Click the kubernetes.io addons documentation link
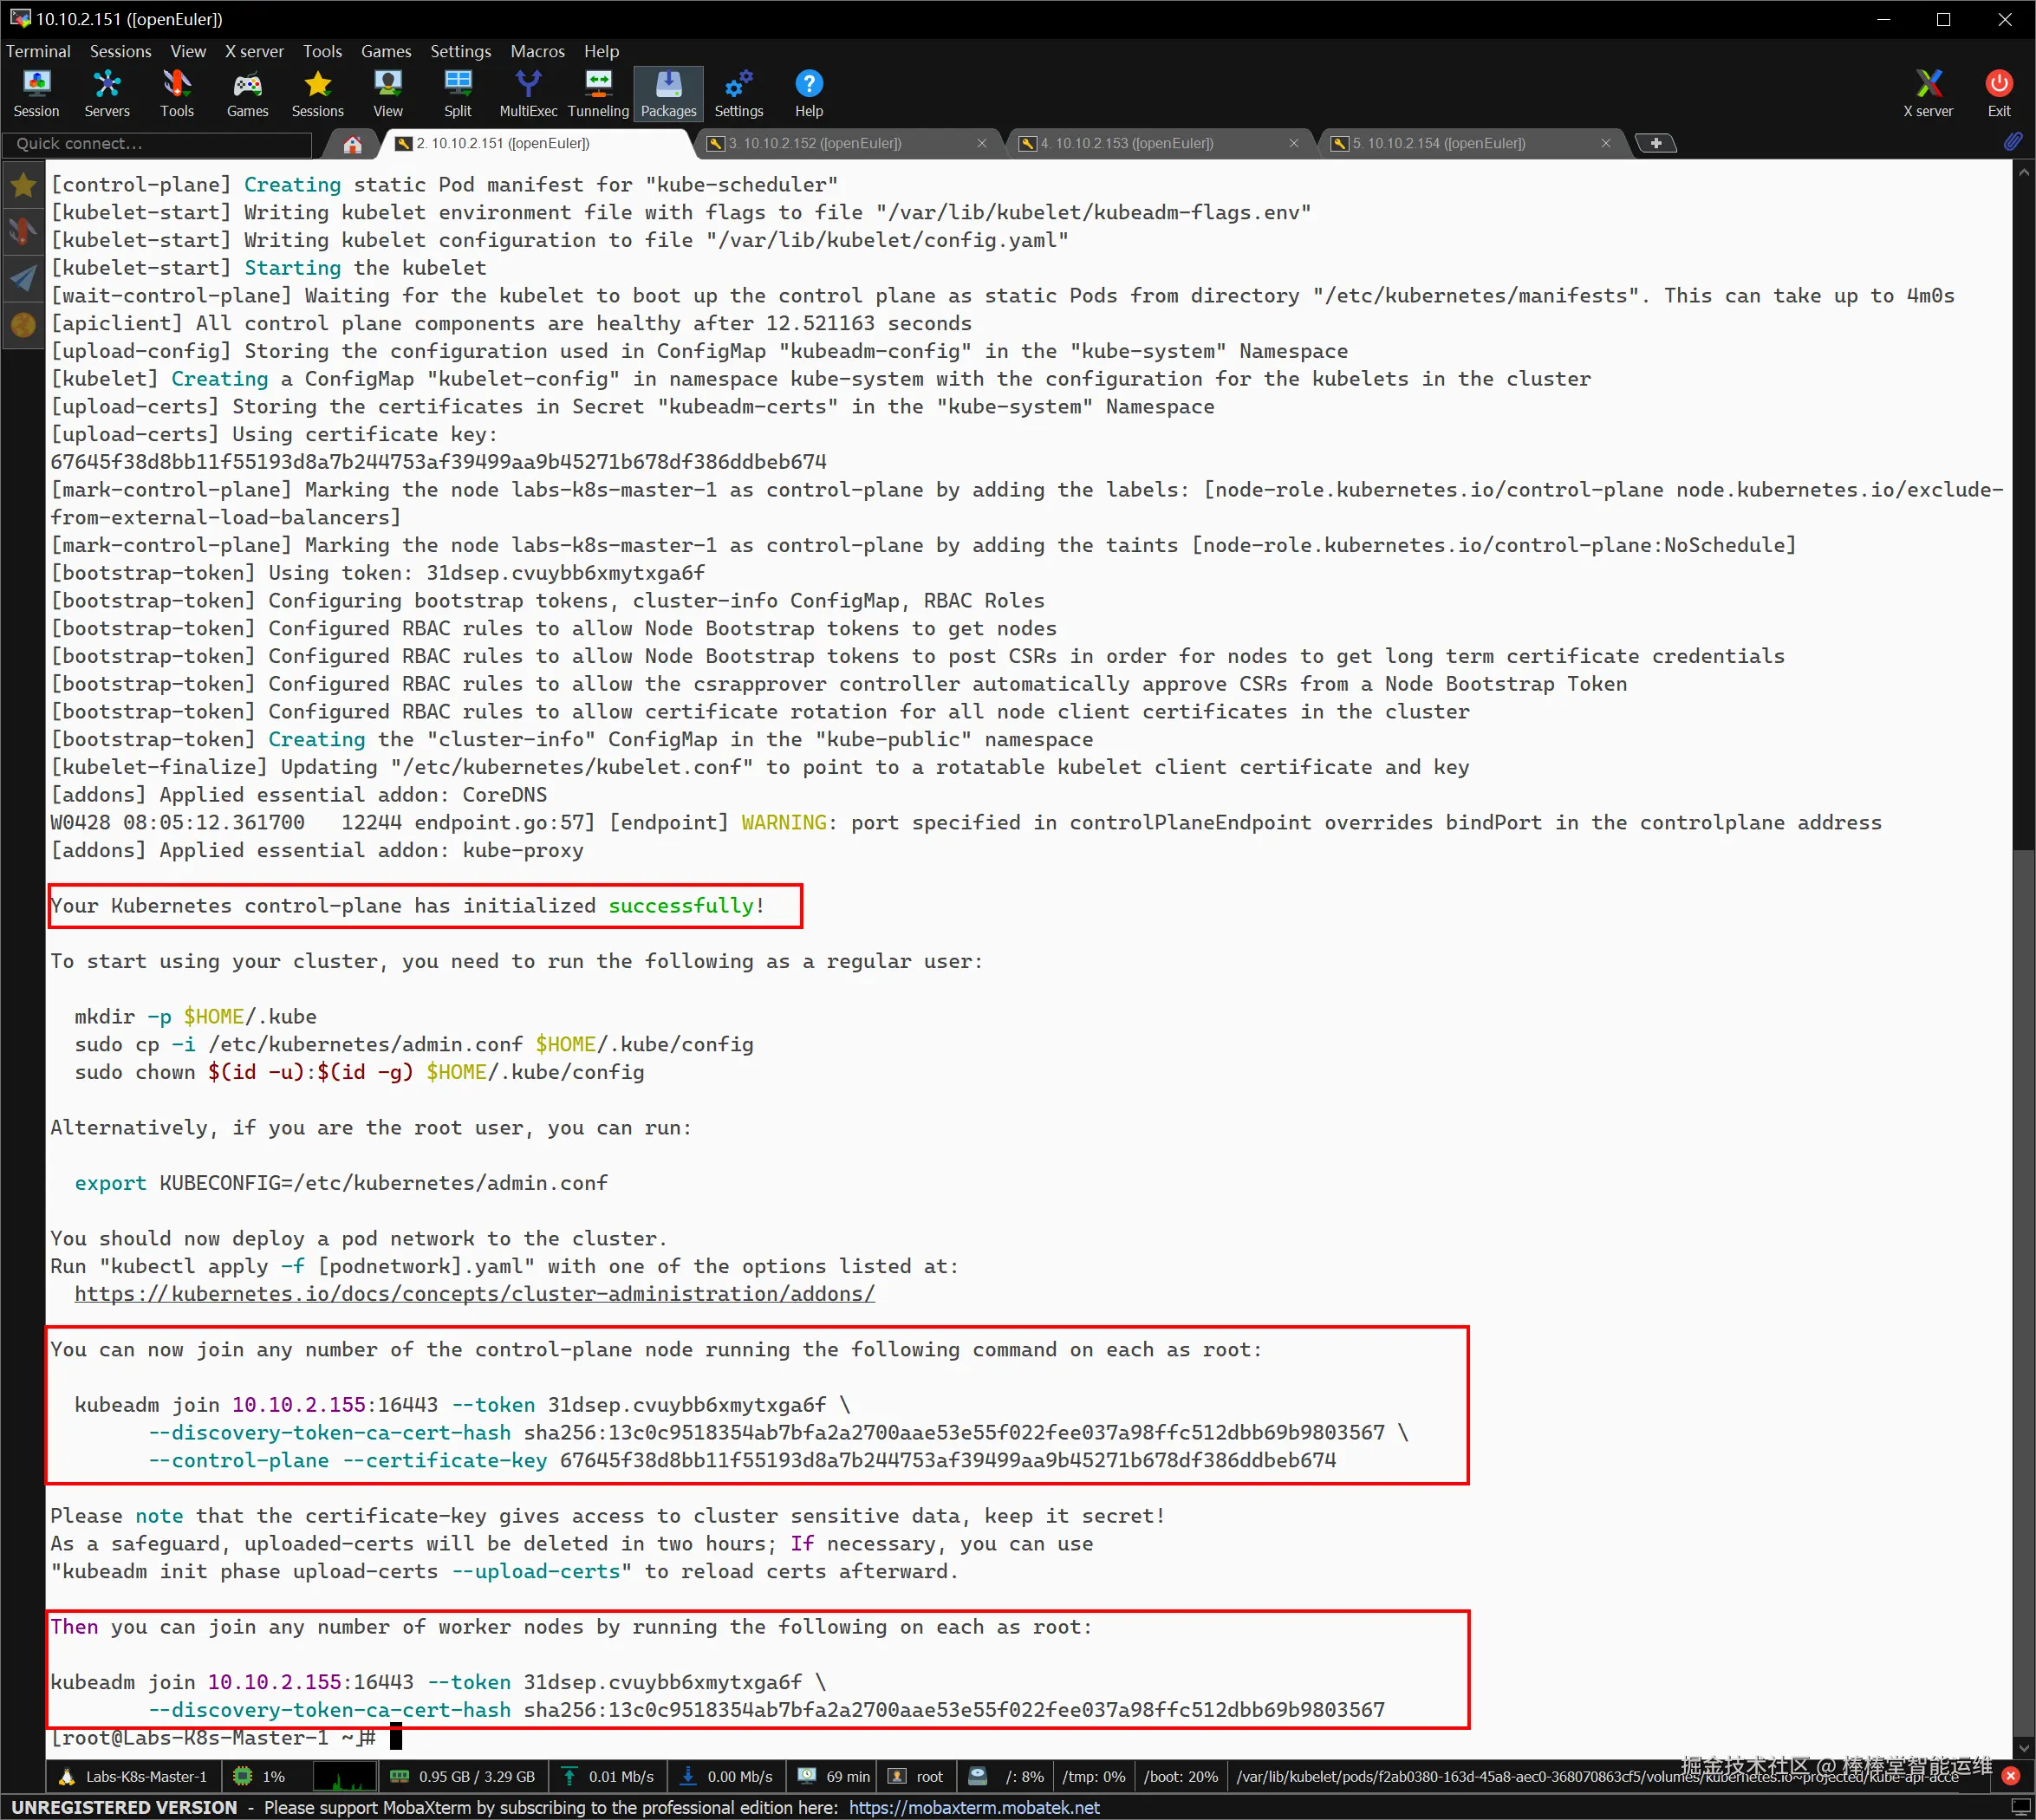This screenshot has width=2036, height=1820. (474, 1294)
